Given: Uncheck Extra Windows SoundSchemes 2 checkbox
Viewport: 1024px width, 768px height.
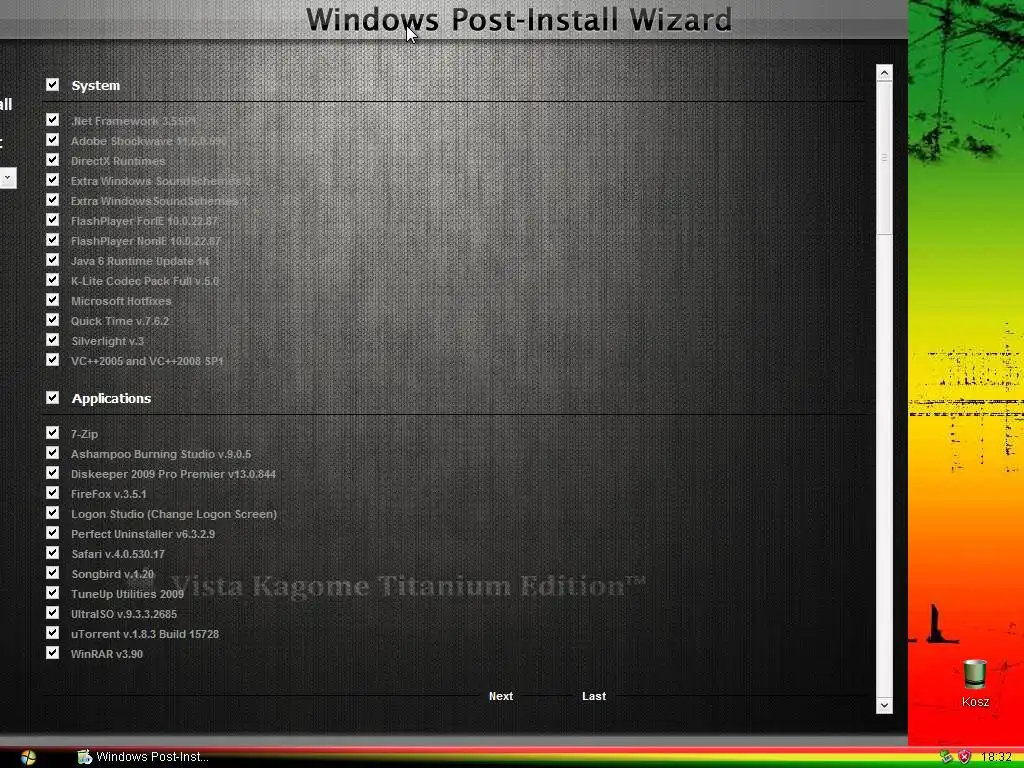Looking at the screenshot, I should click(x=52, y=180).
